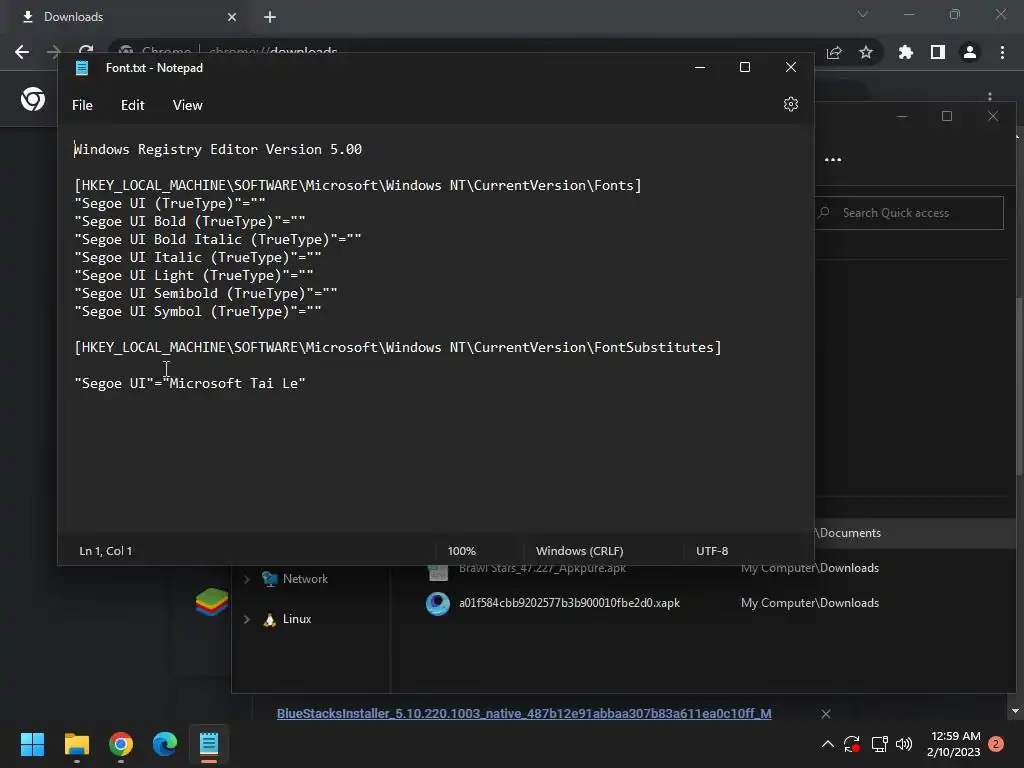Viewport: 1024px width, 768px height.
Task: Click the sync tray icon
Action: click(852, 744)
